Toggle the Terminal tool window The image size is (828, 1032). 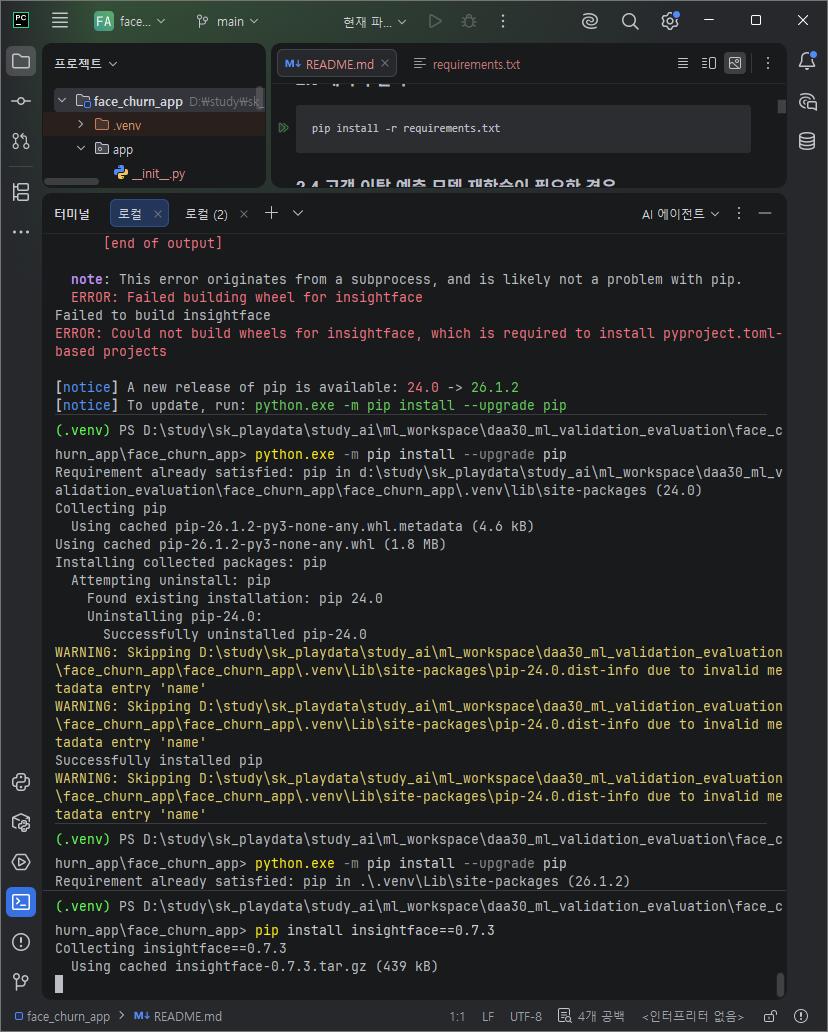click(21, 902)
